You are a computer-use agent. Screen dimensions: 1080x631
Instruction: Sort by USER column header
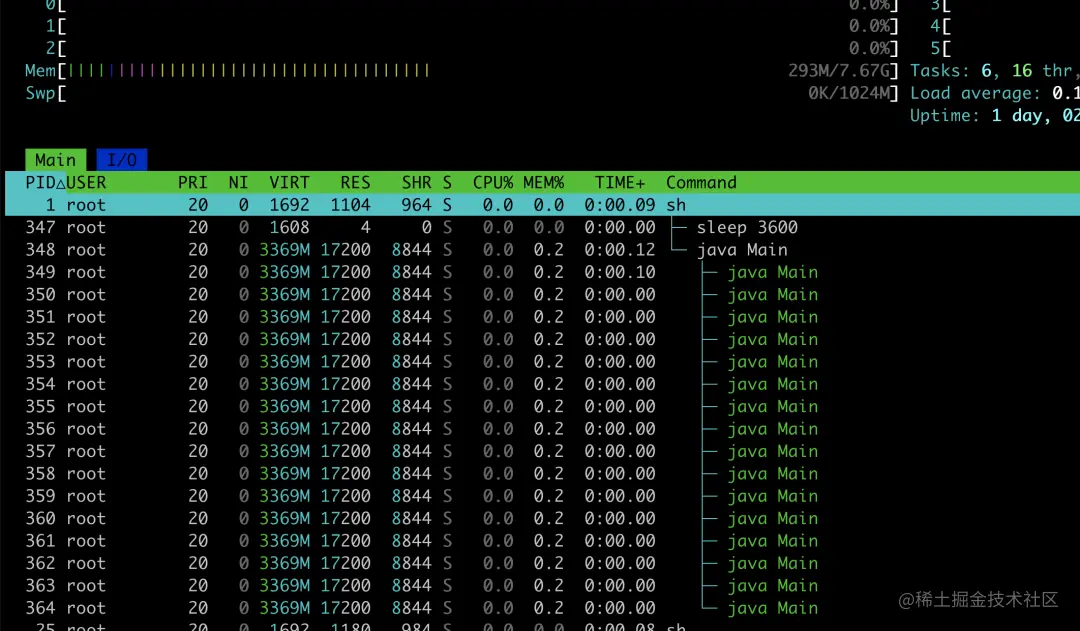pos(87,183)
